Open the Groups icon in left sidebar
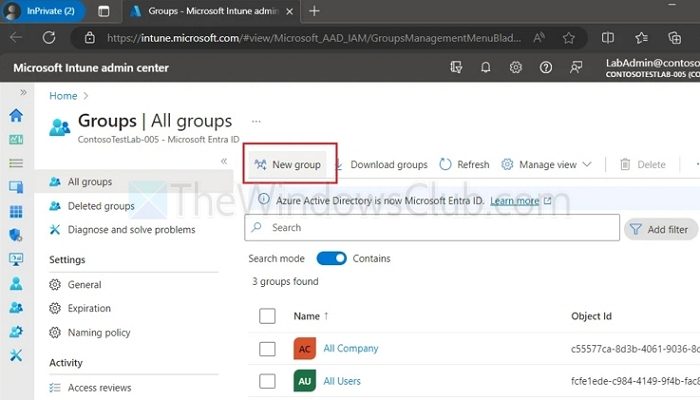Screen dimensions: 700x400 [16, 307]
